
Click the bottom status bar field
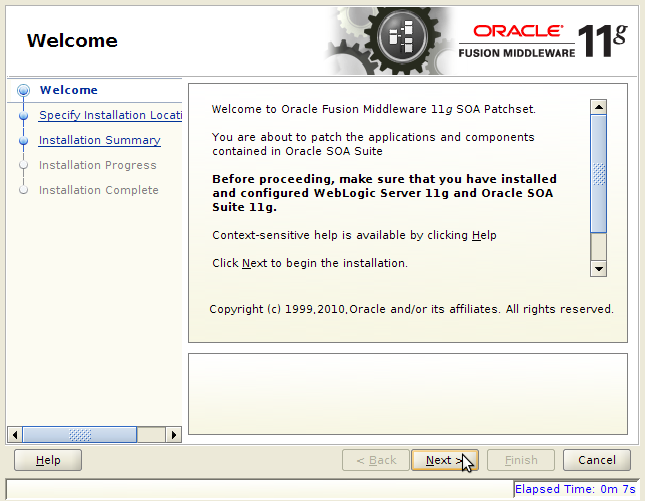[260, 489]
